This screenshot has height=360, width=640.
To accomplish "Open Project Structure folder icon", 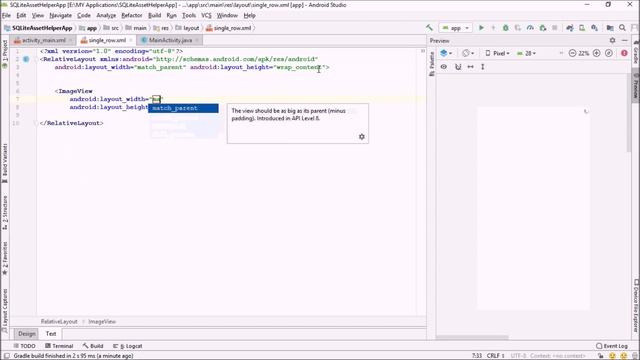I will tap(610, 28).
